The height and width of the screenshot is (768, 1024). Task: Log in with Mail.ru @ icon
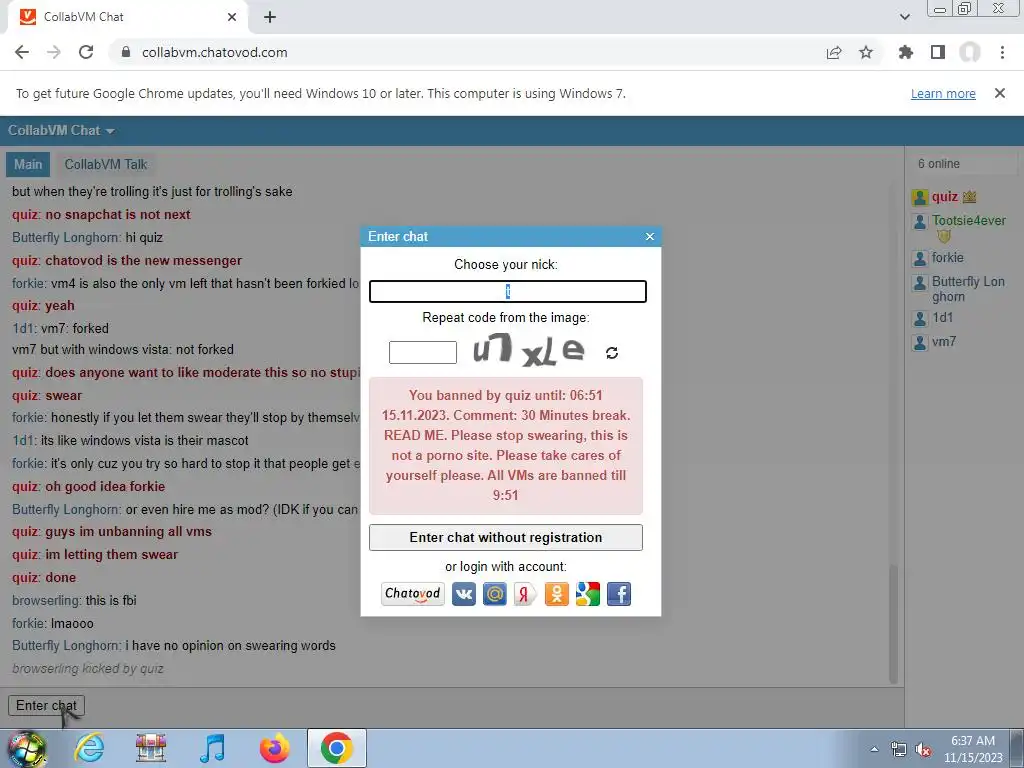(495, 594)
